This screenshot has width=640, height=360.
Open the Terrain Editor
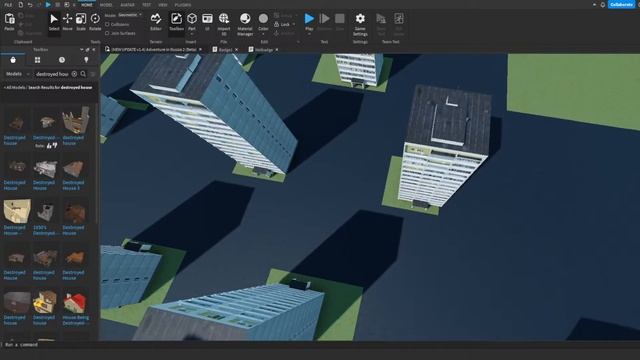point(156,22)
